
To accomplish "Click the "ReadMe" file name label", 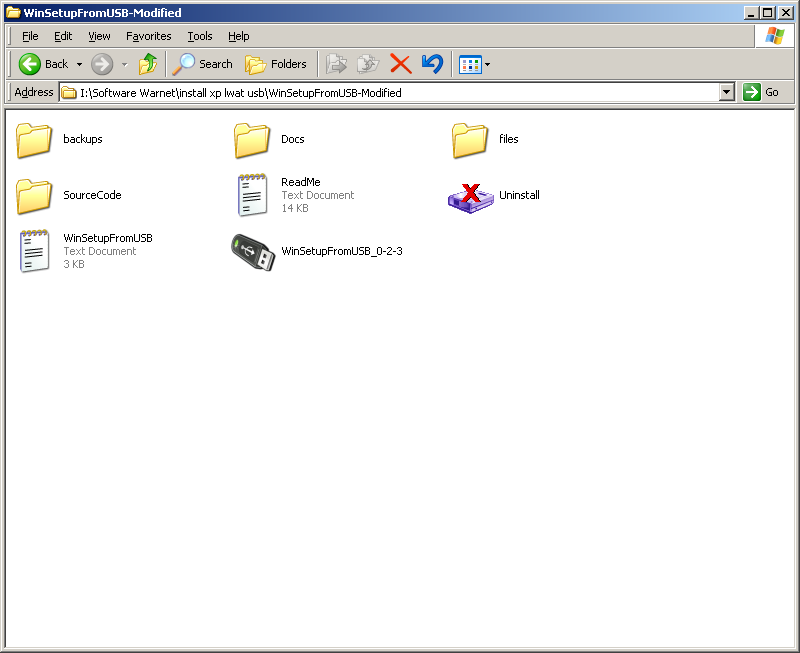I will [x=301, y=182].
